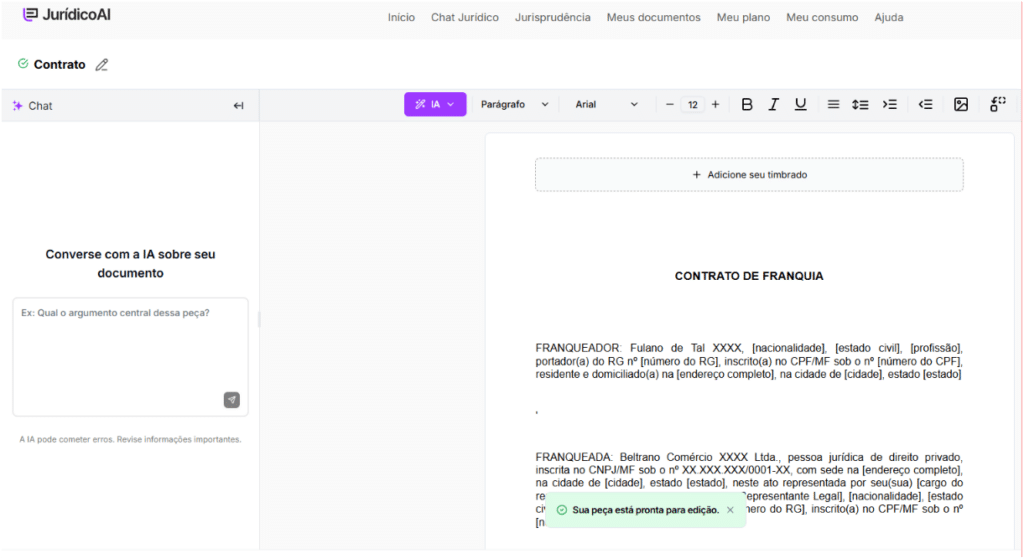Click the rightmost toolbar icon after image
This screenshot has height=559, width=1024.
(x=998, y=104)
